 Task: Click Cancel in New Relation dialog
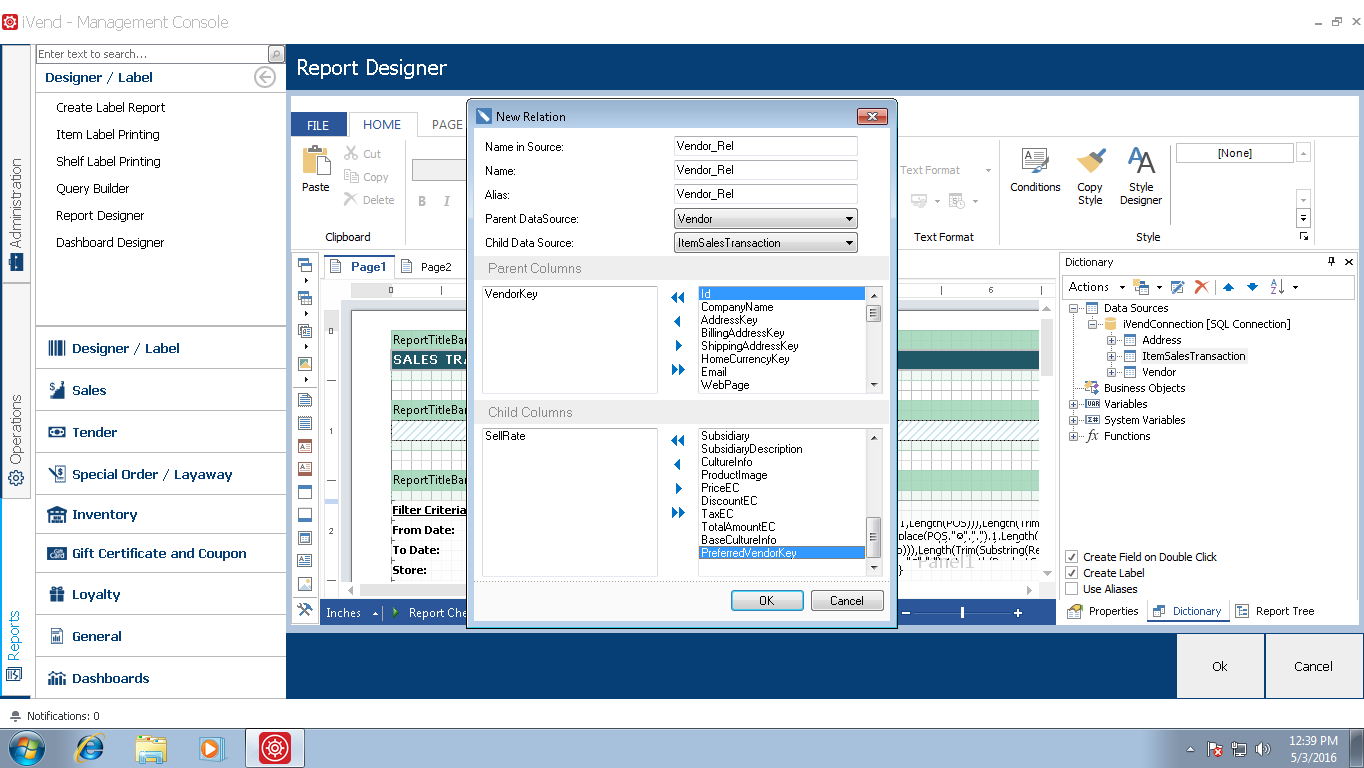pos(847,601)
